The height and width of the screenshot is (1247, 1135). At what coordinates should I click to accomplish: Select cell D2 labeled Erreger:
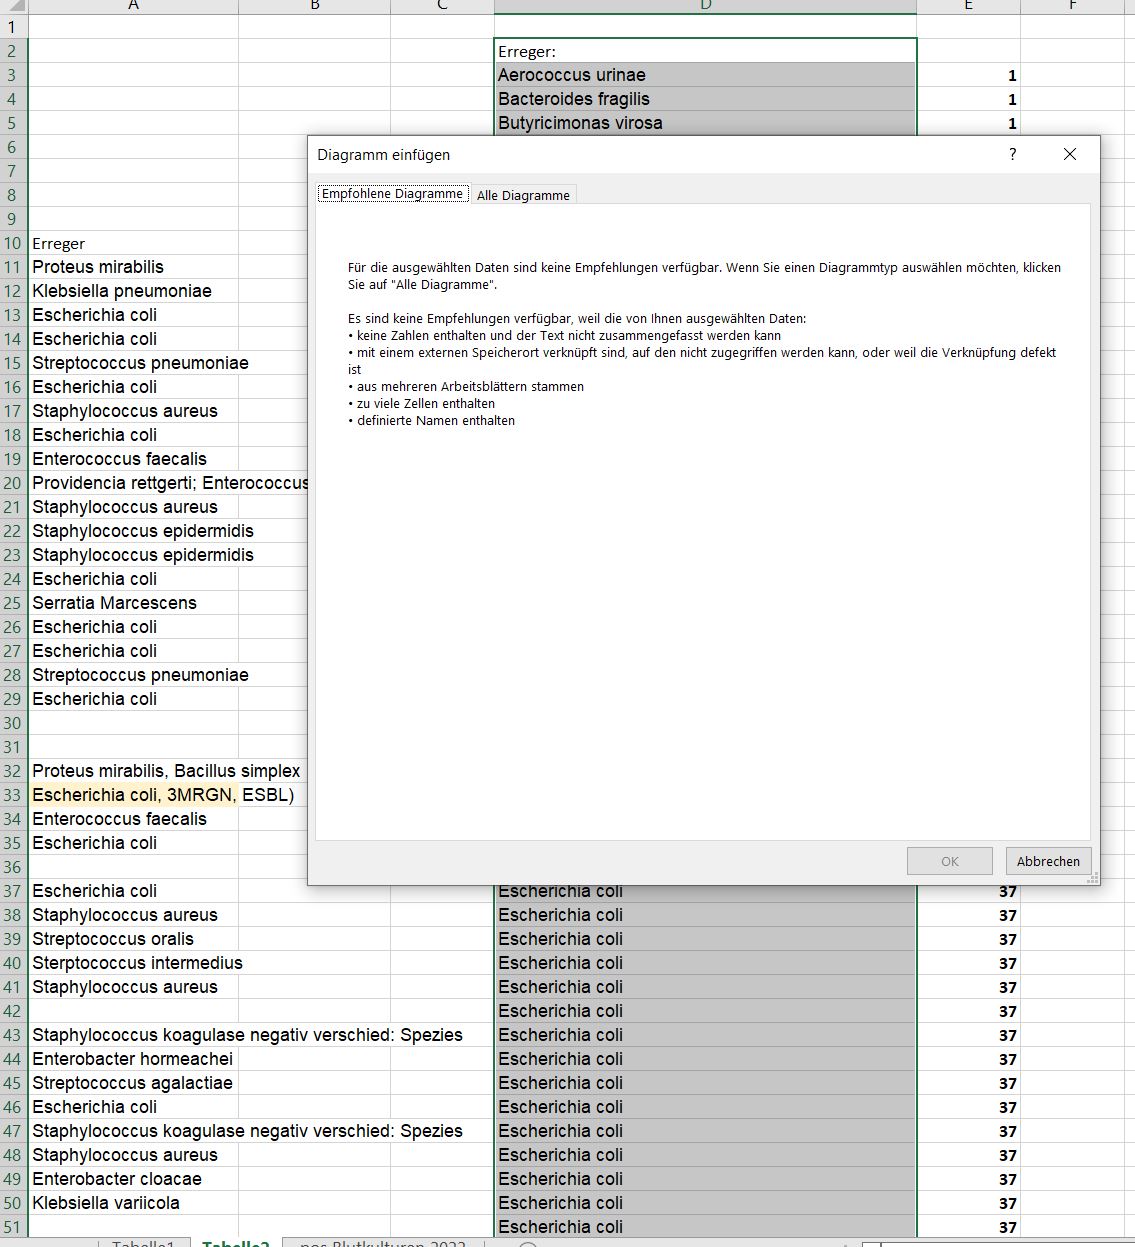point(705,51)
